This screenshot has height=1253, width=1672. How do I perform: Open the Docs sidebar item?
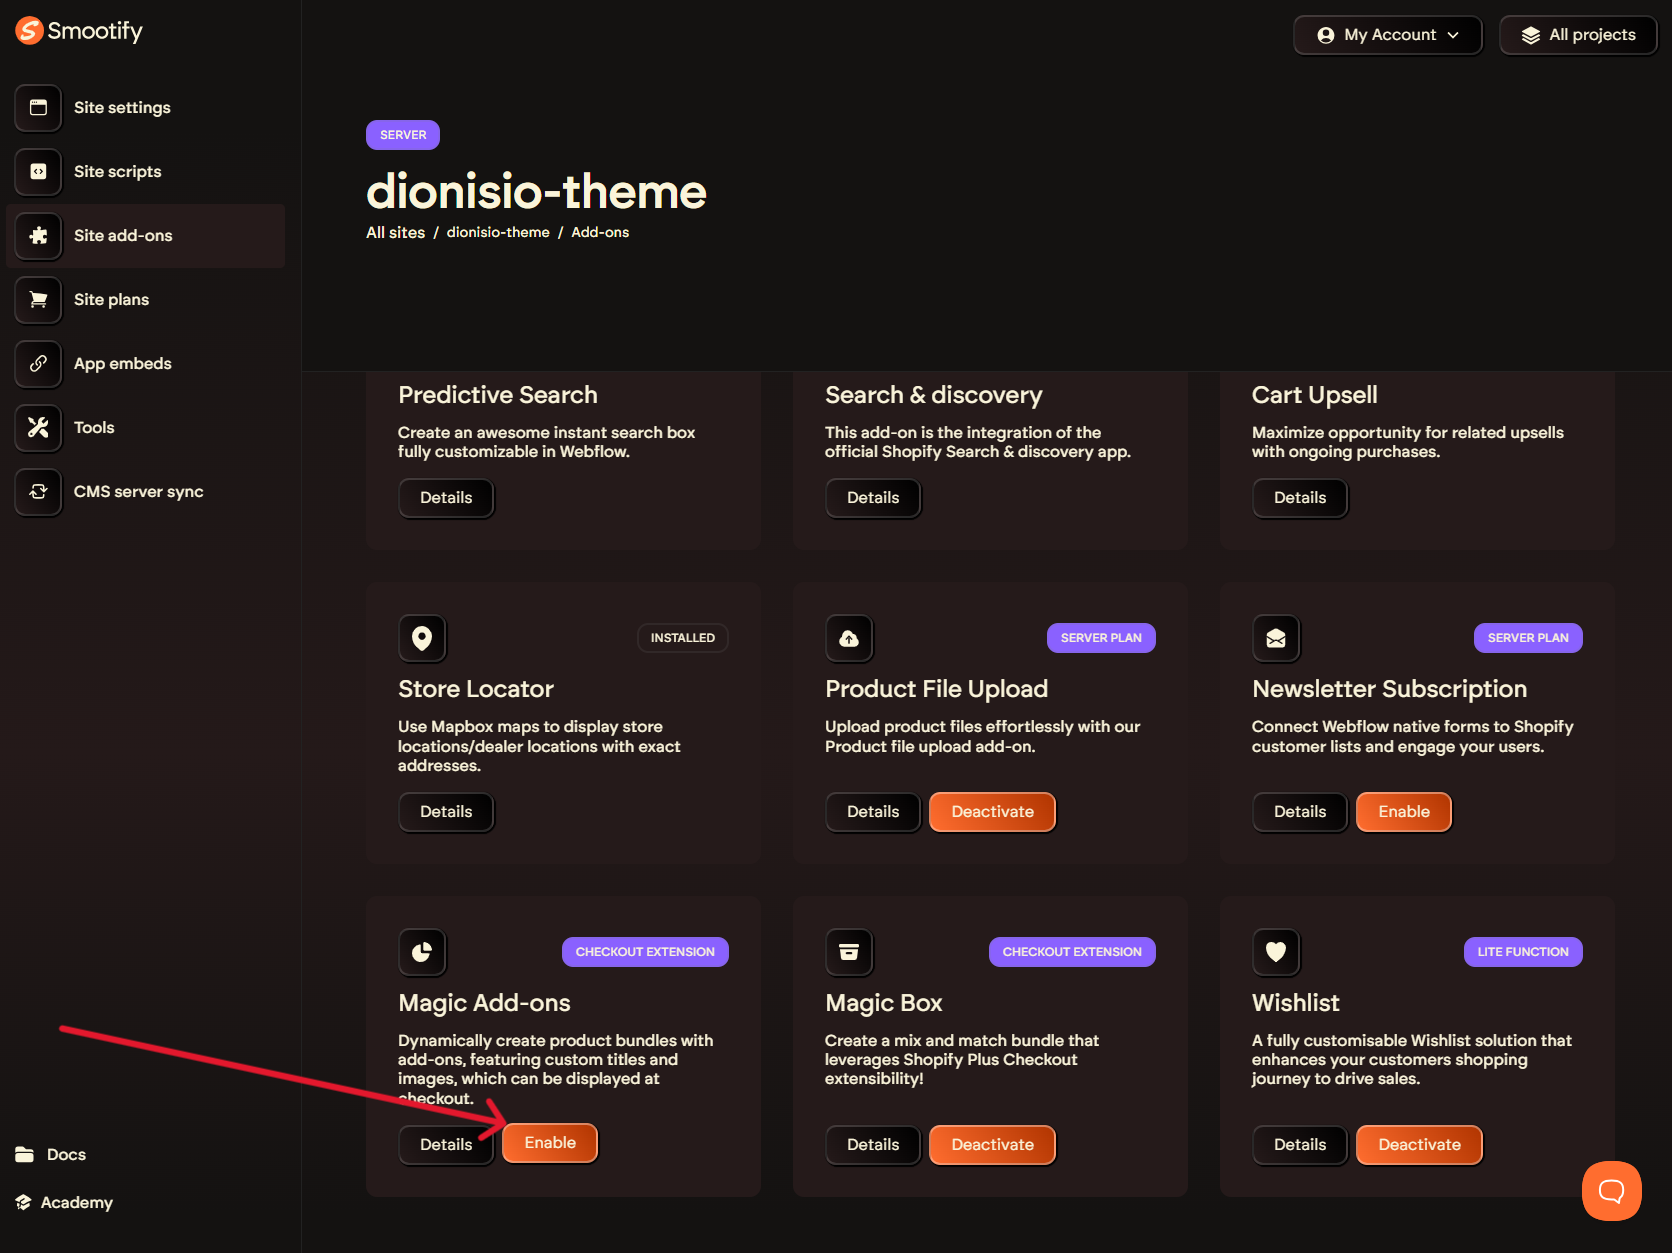[x=66, y=1155]
